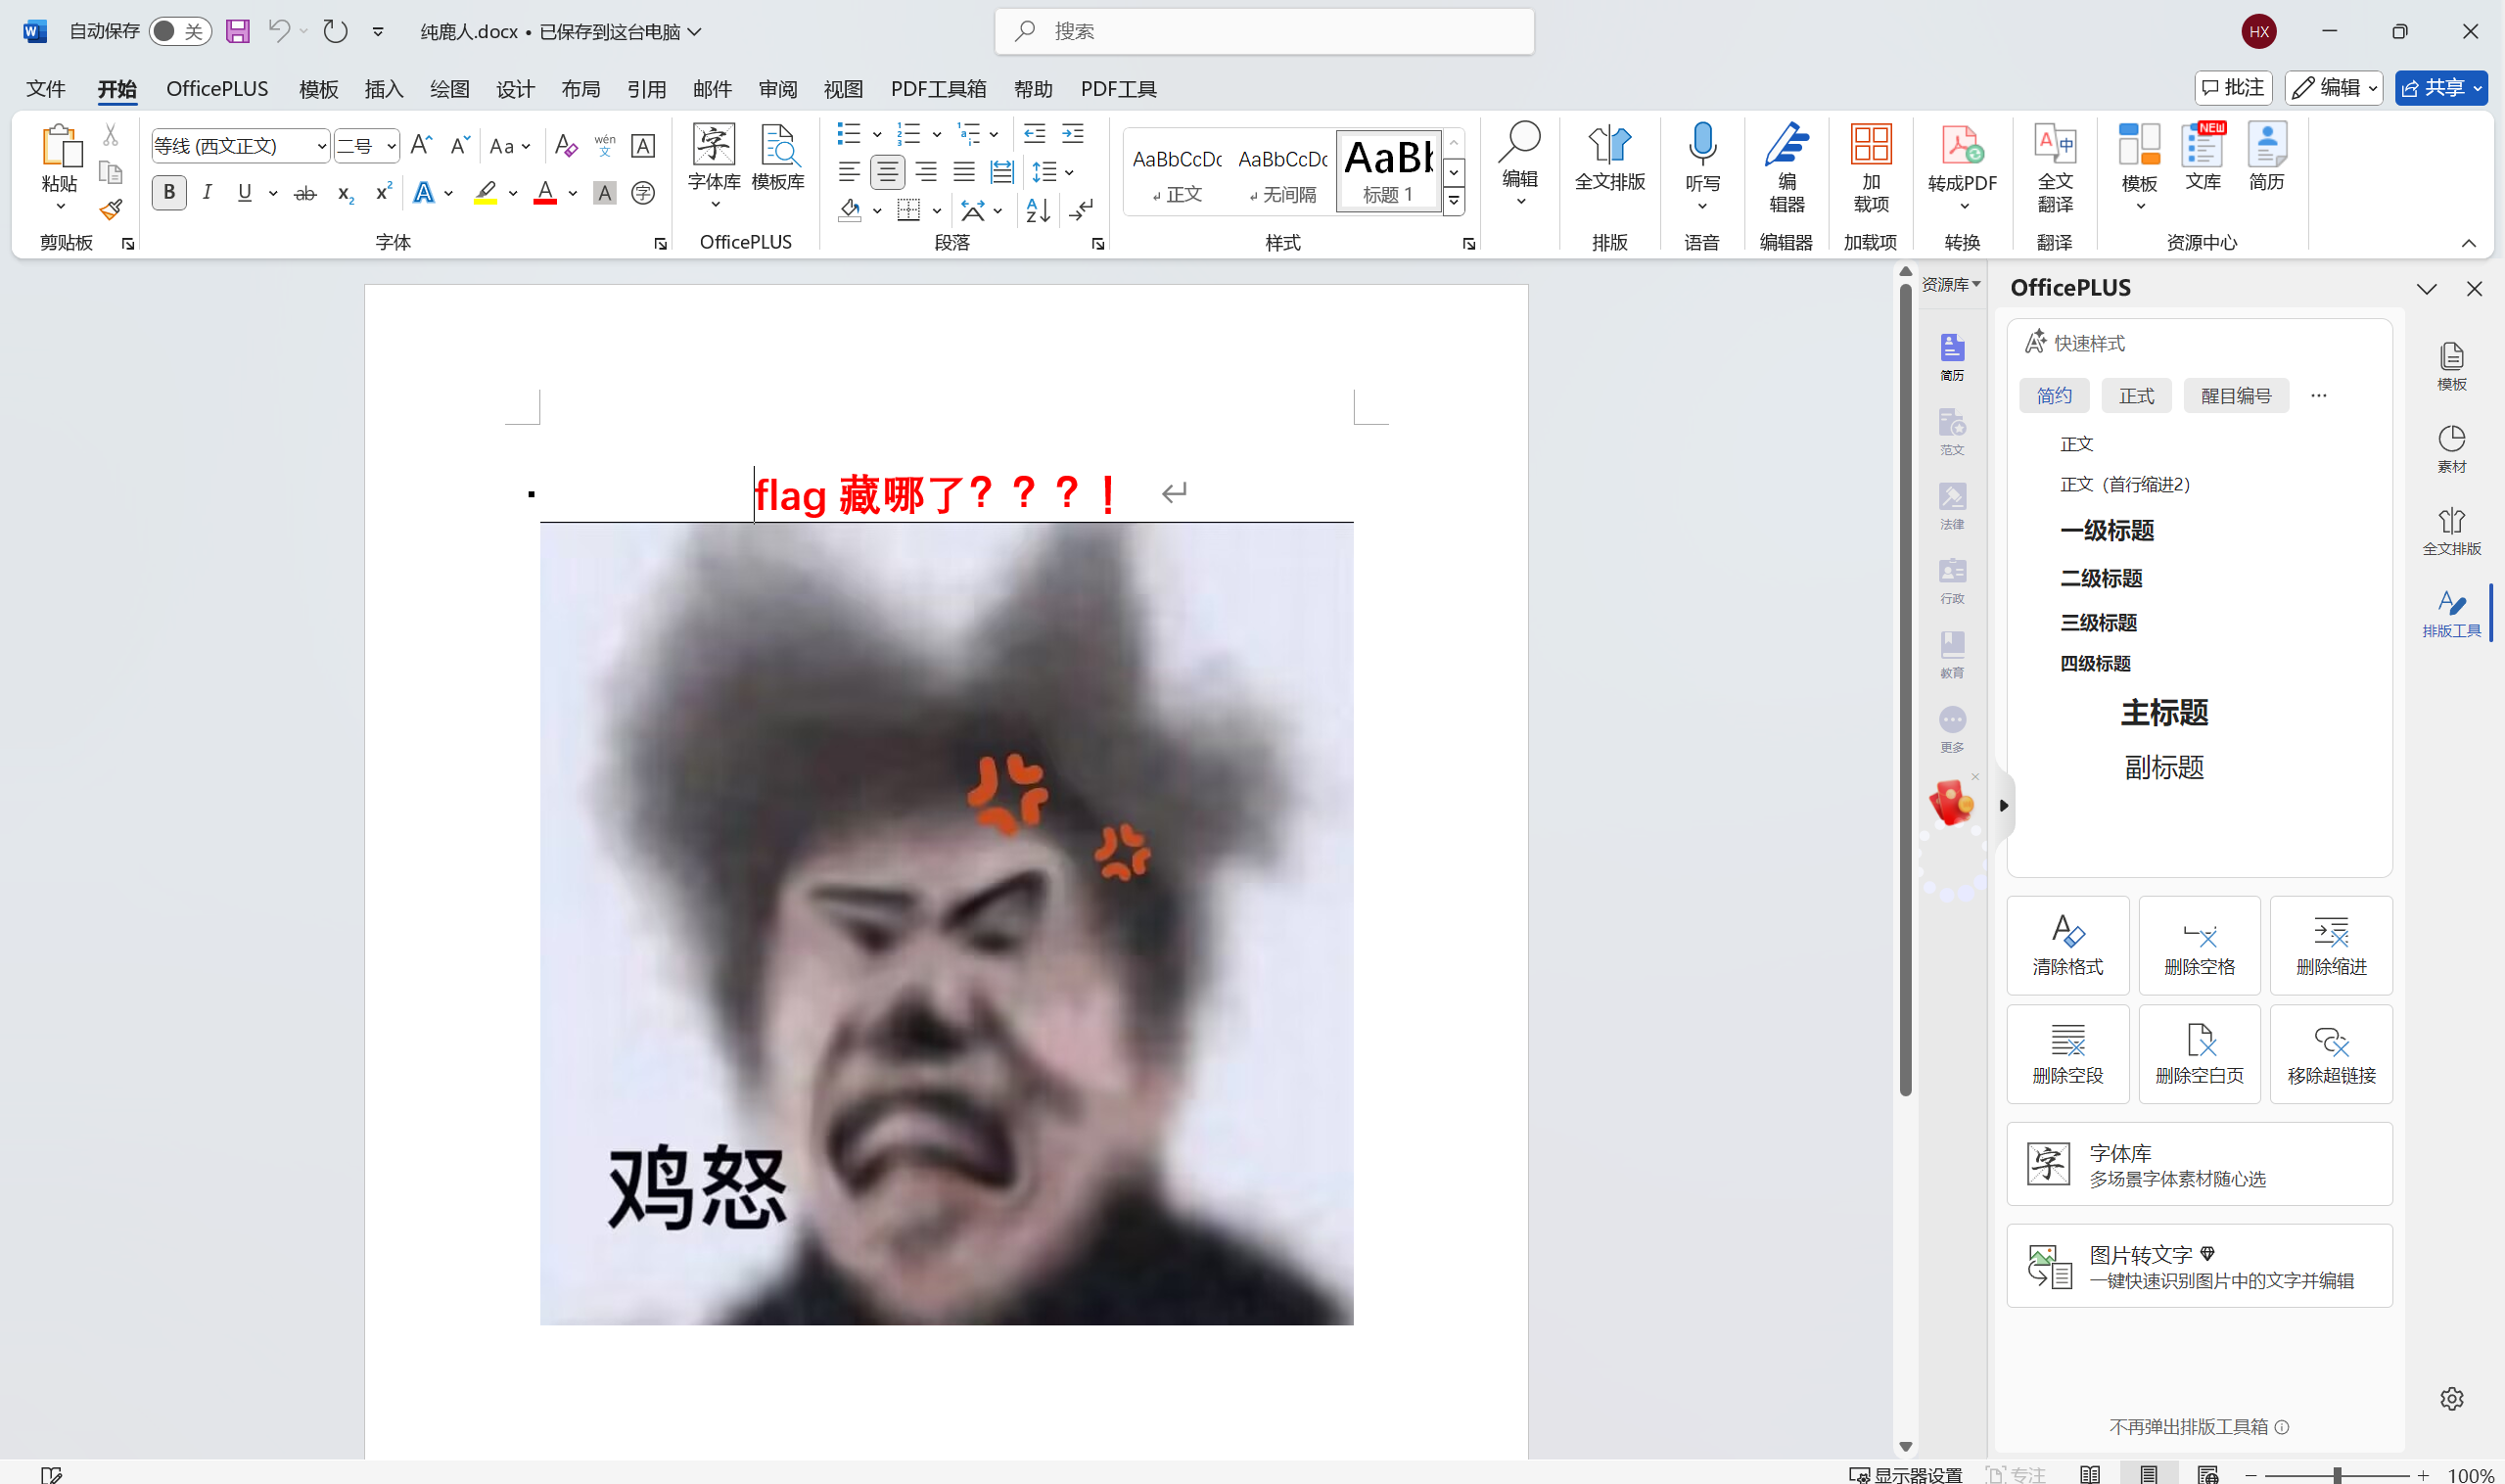Toggle Justify alignment
Screen dimensions: 2505x1484
click(x=964, y=172)
